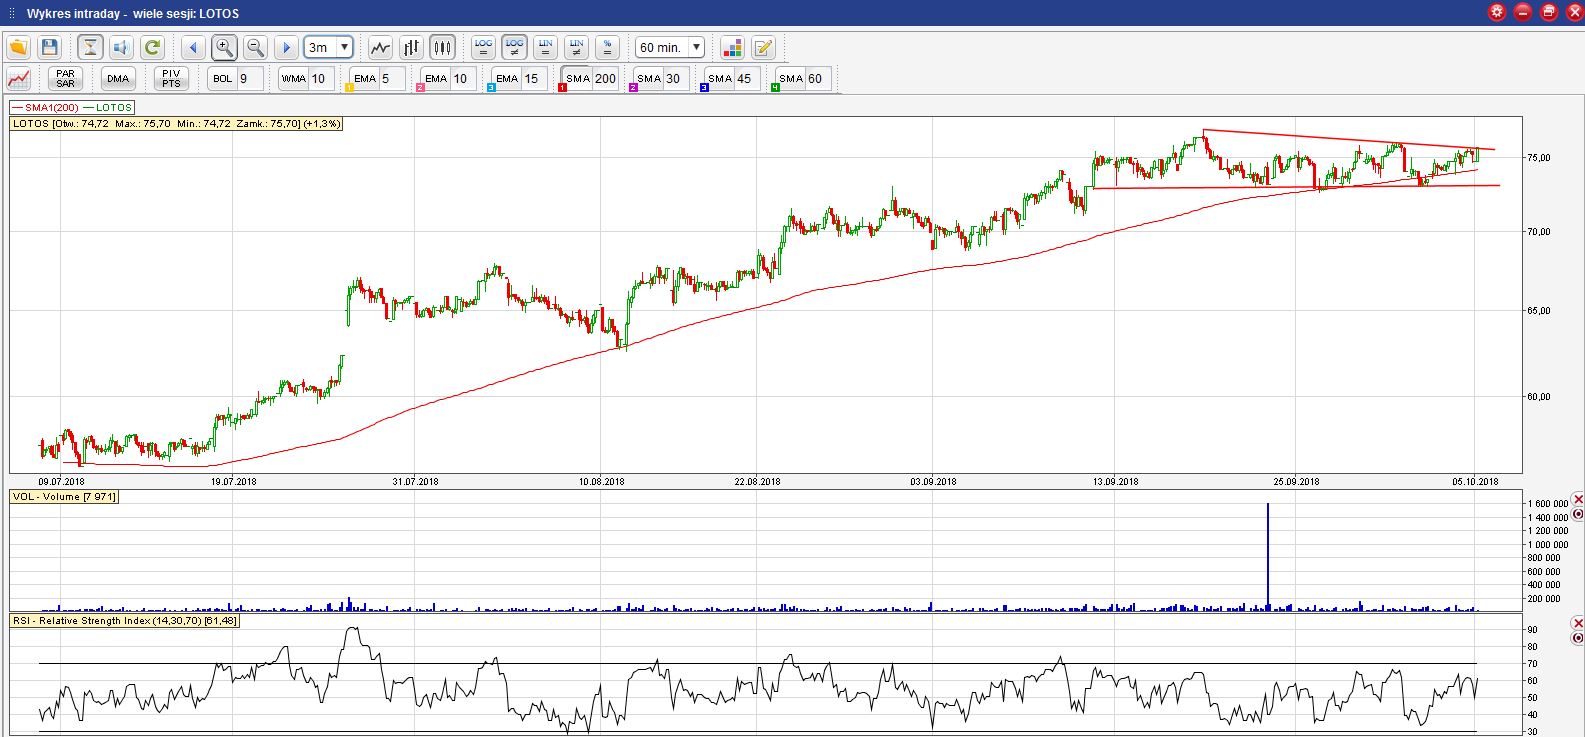This screenshot has width=1585, height=737.
Task: Edit the WMA period value field
Action: click(320, 78)
